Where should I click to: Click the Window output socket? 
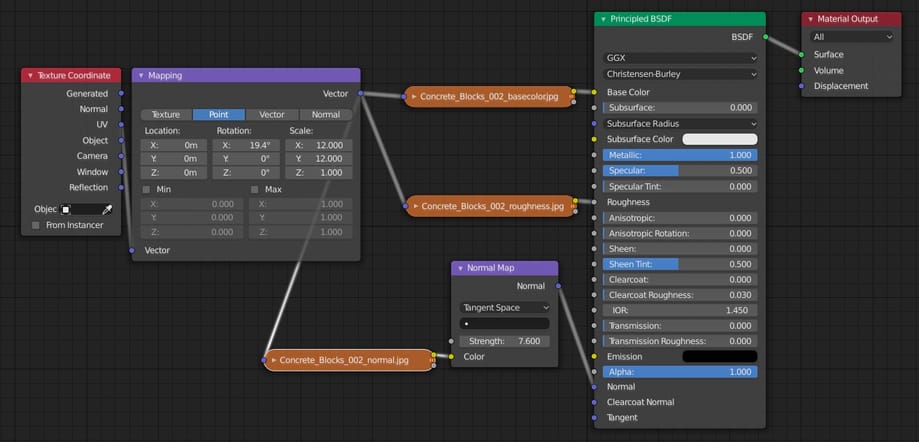pos(121,172)
